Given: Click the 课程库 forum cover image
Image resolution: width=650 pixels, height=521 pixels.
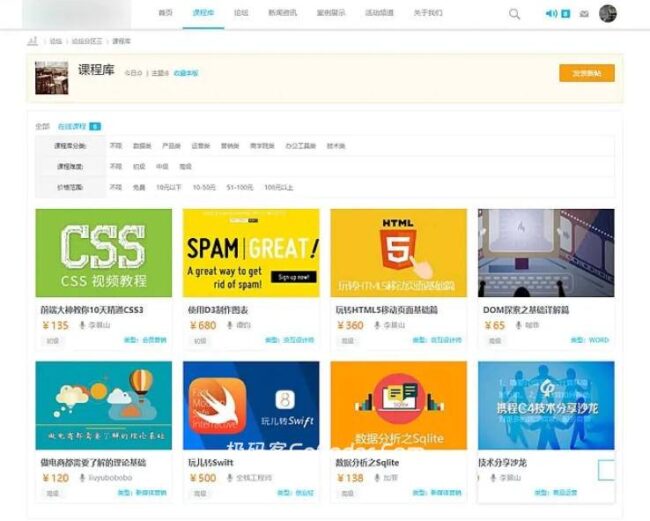Looking at the screenshot, I should tap(52, 78).
